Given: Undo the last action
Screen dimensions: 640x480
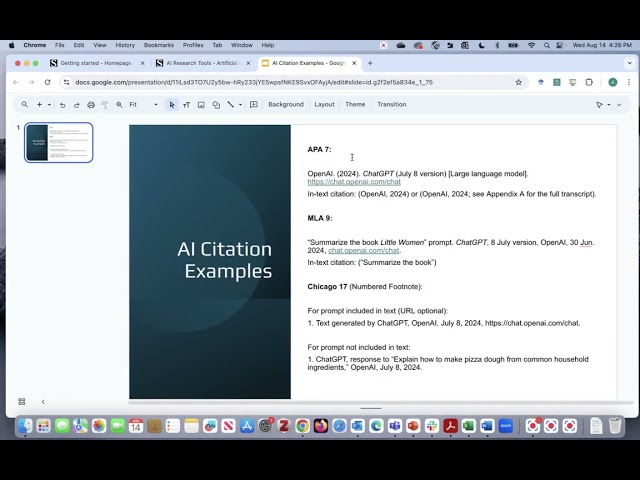Looking at the screenshot, I should (62, 105).
